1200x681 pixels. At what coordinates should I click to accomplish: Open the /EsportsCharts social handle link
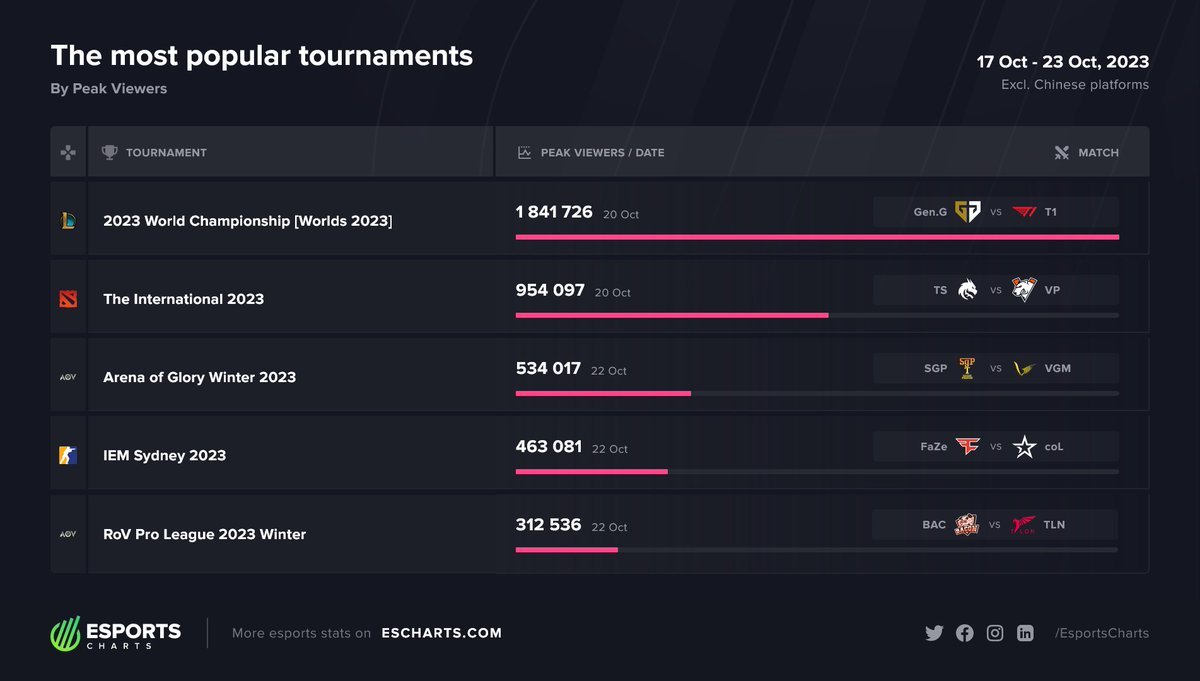(x=1102, y=633)
